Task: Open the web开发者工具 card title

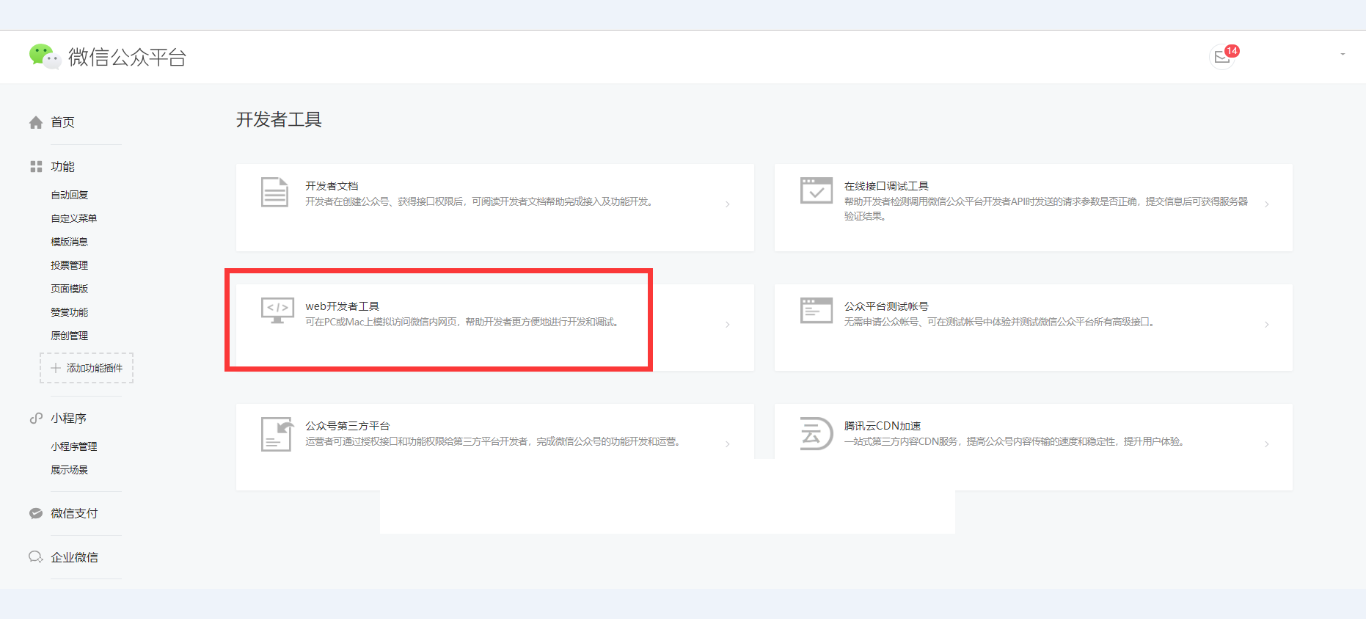Action: [x=343, y=306]
